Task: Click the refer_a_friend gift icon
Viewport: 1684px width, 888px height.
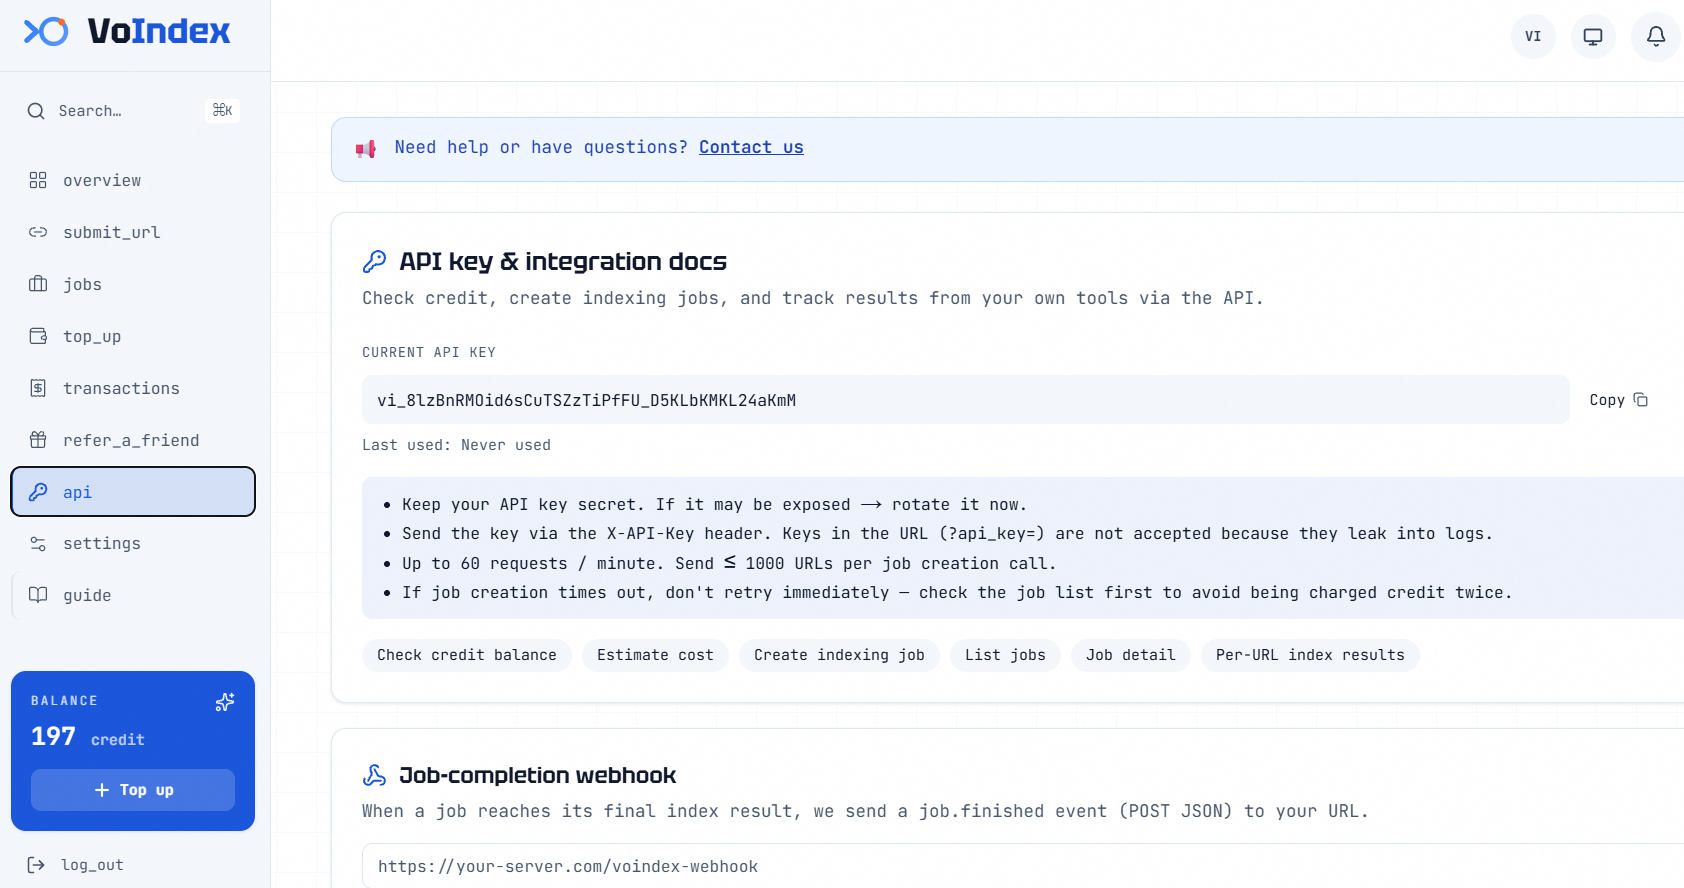Action: click(x=38, y=440)
